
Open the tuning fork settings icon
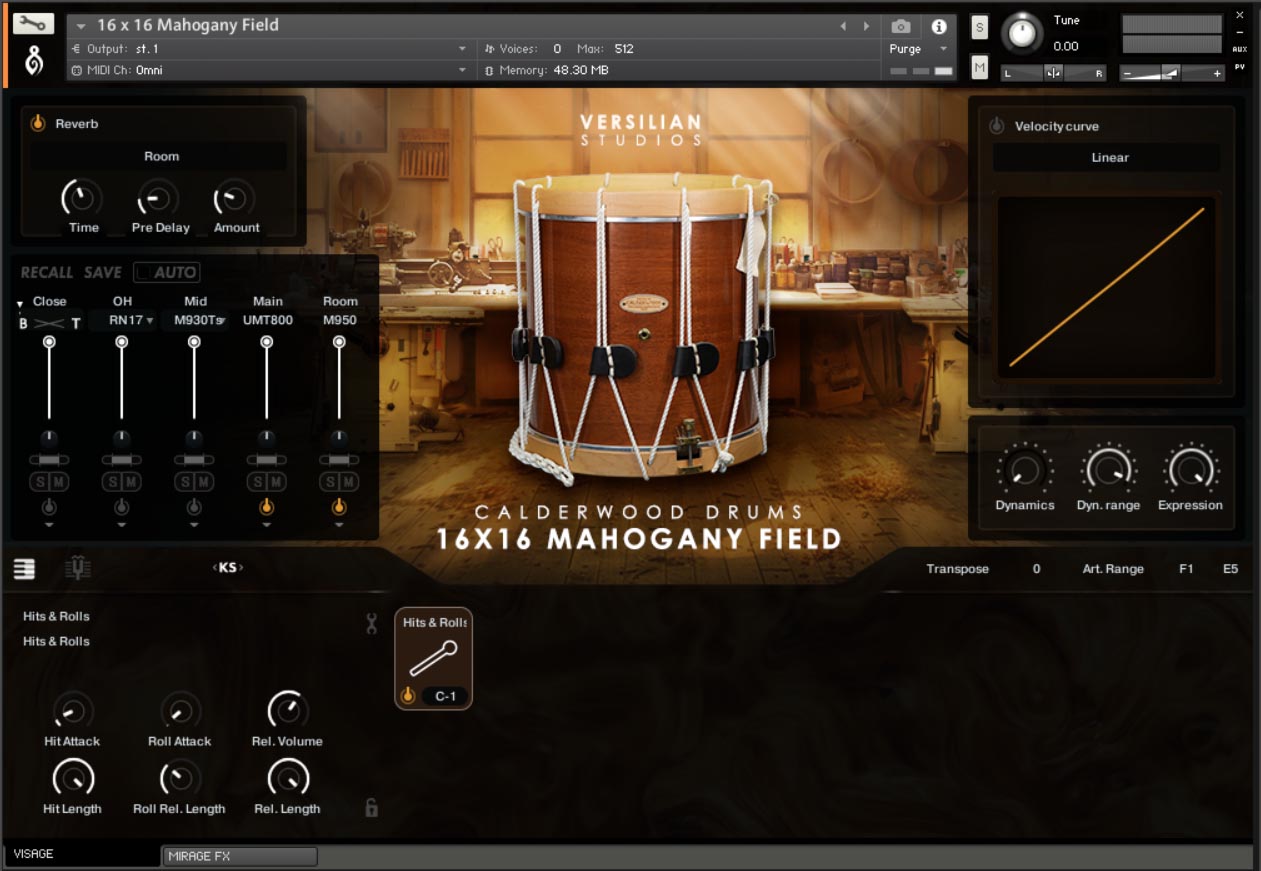tap(77, 569)
